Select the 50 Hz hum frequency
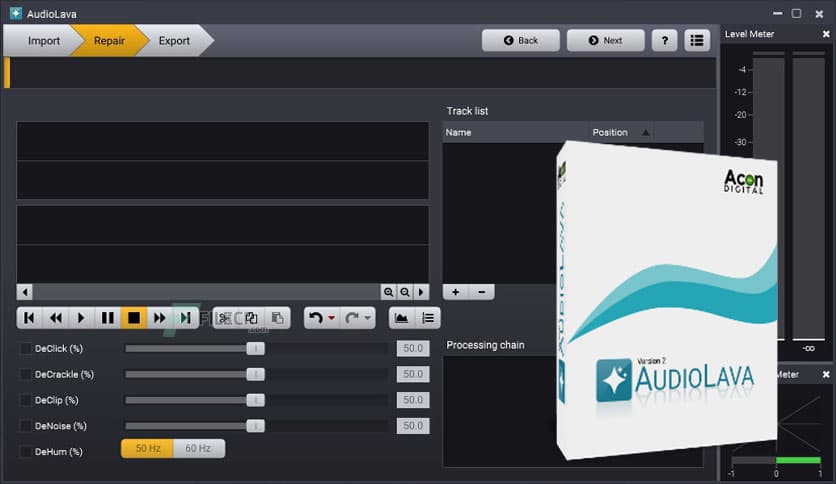This screenshot has width=836, height=484. coord(148,448)
